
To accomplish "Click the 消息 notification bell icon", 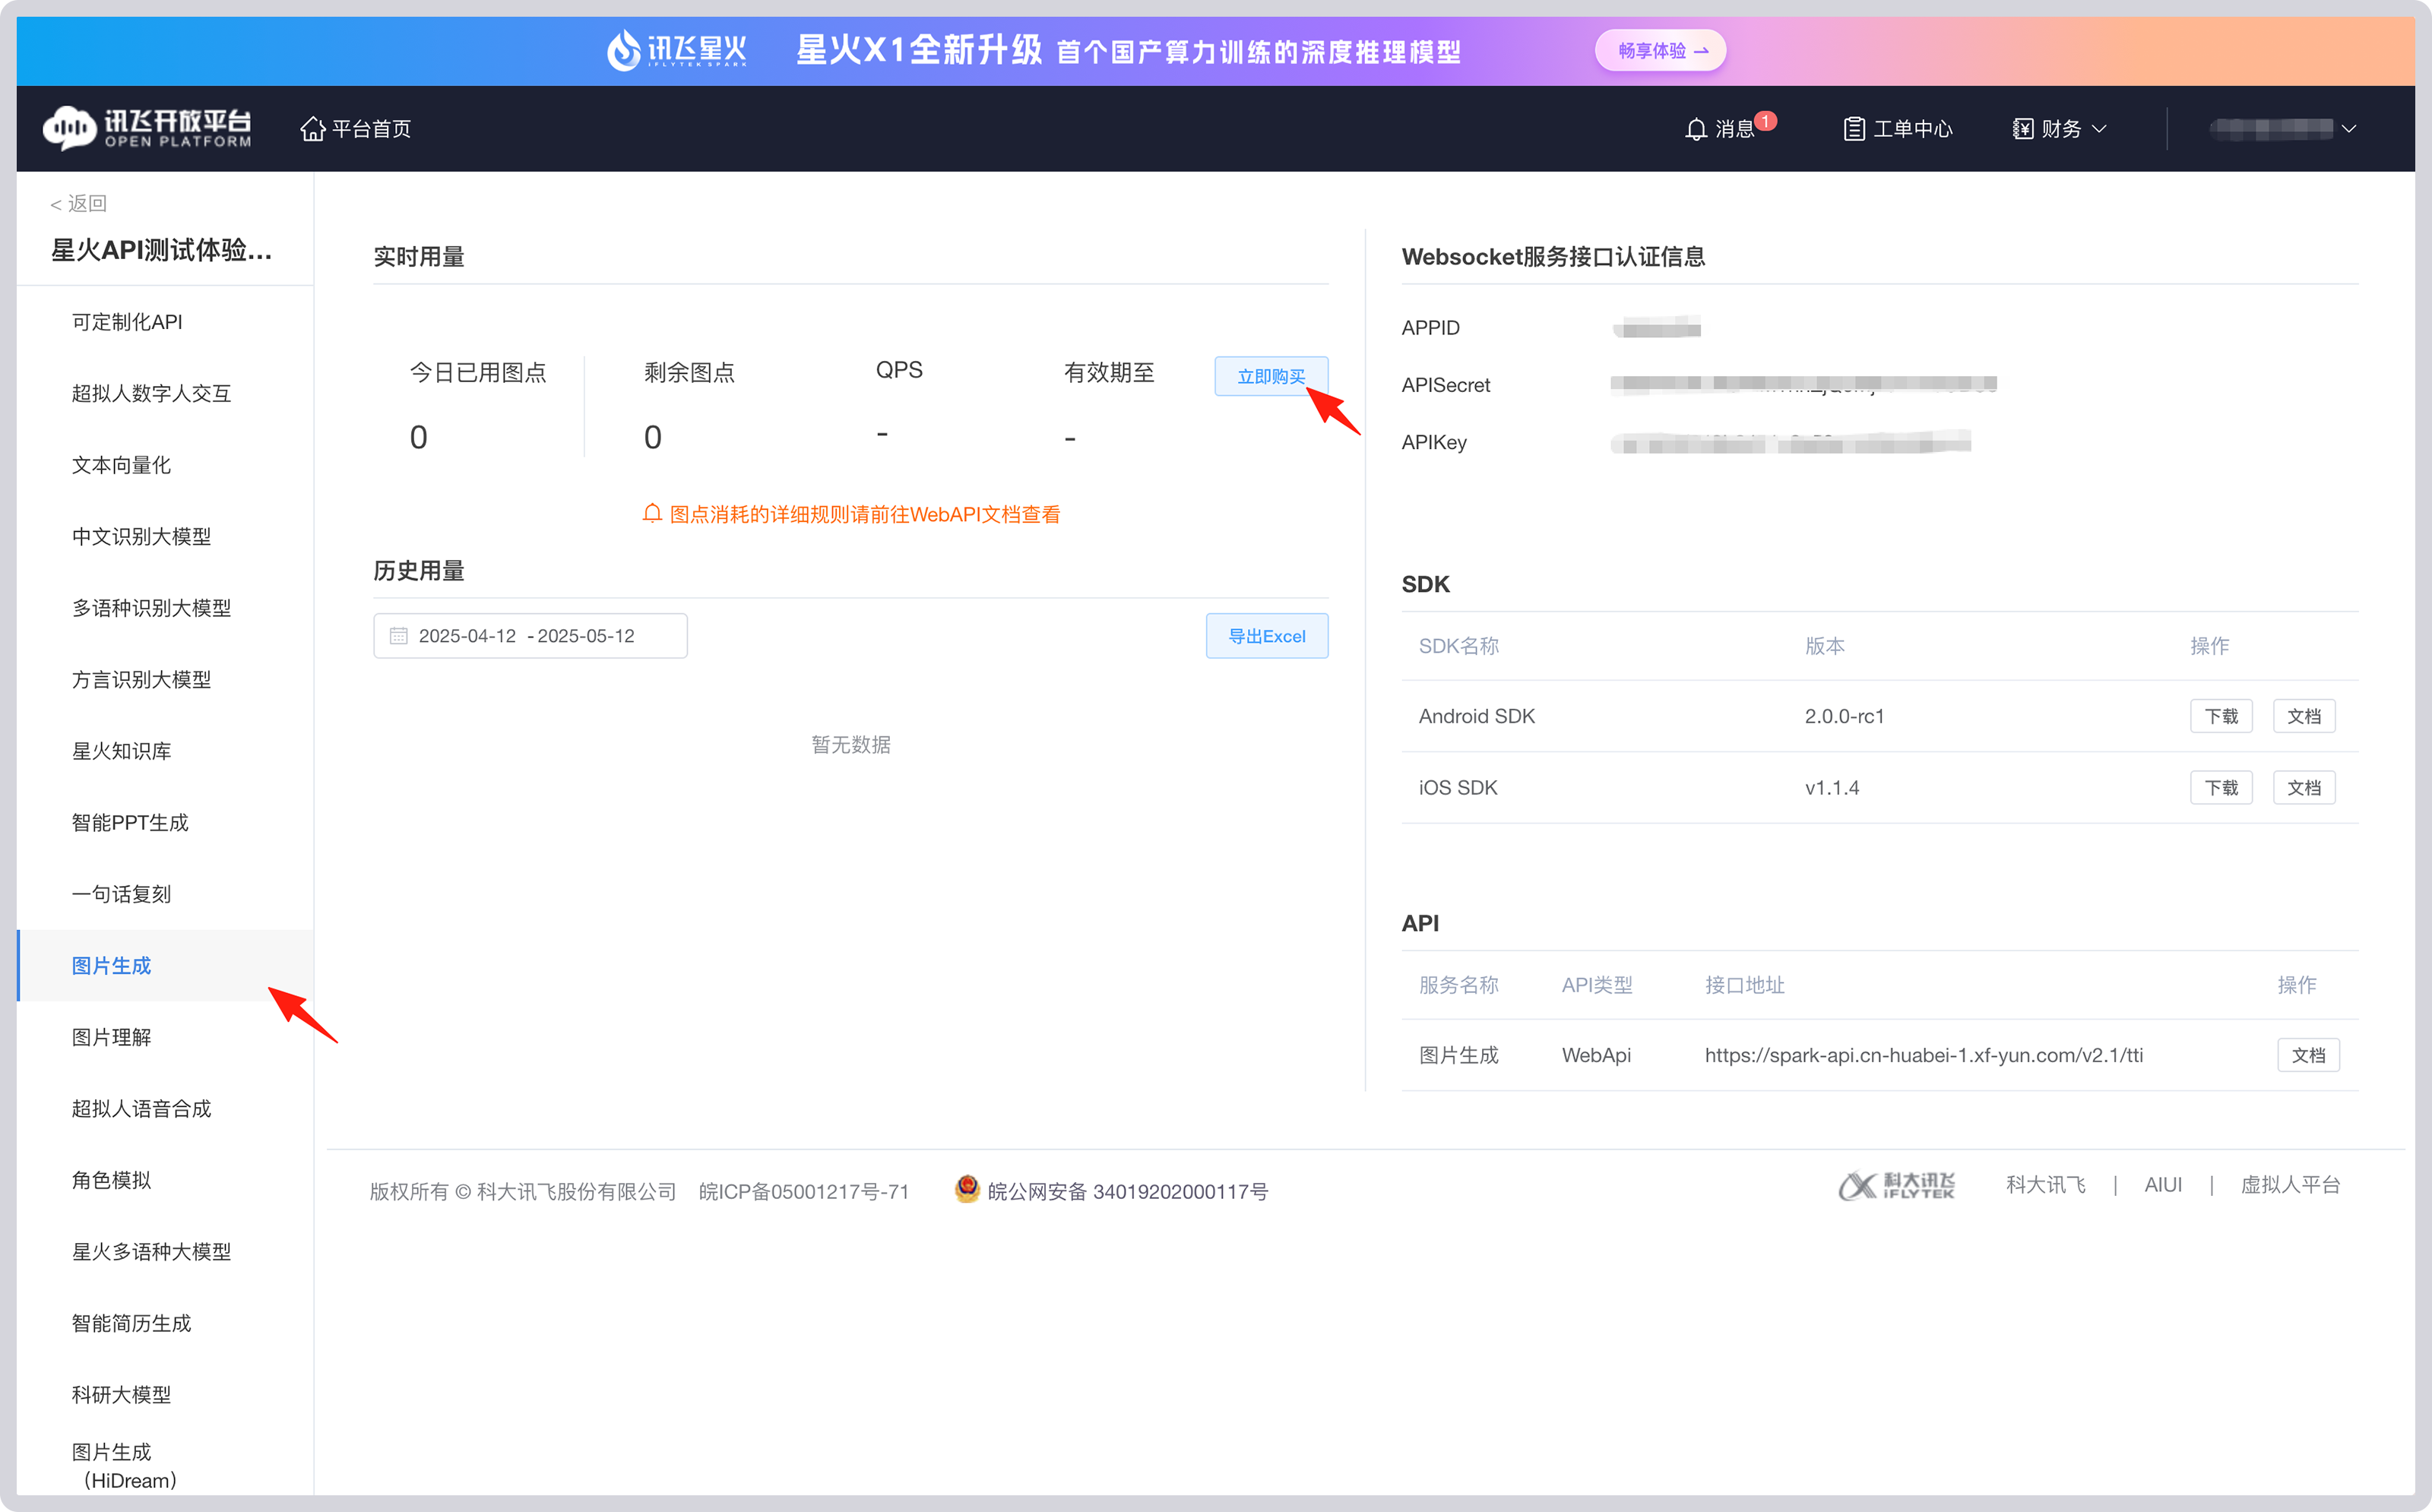I will pos(1697,128).
